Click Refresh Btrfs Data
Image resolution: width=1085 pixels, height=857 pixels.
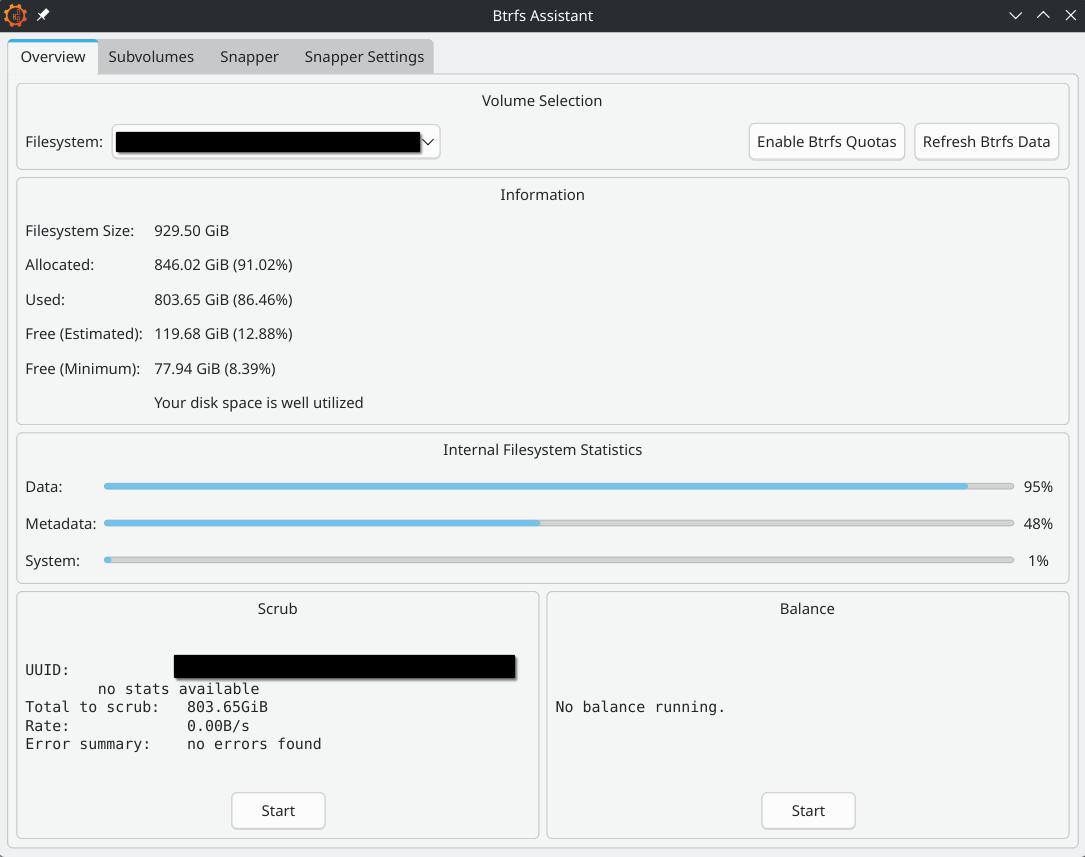click(x=986, y=141)
